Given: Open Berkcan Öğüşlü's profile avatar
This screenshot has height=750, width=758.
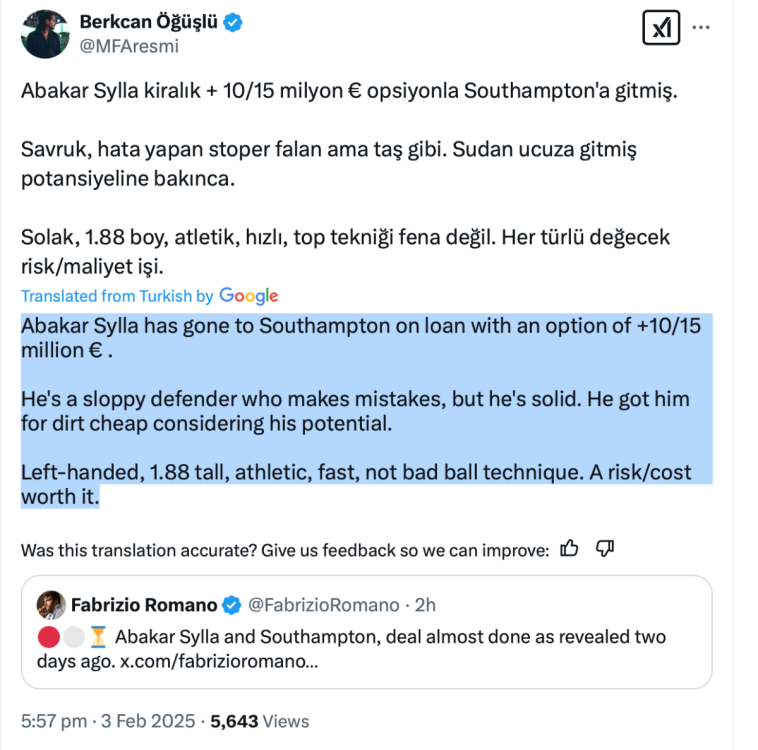Looking at the screenshot, I should 42,33.
